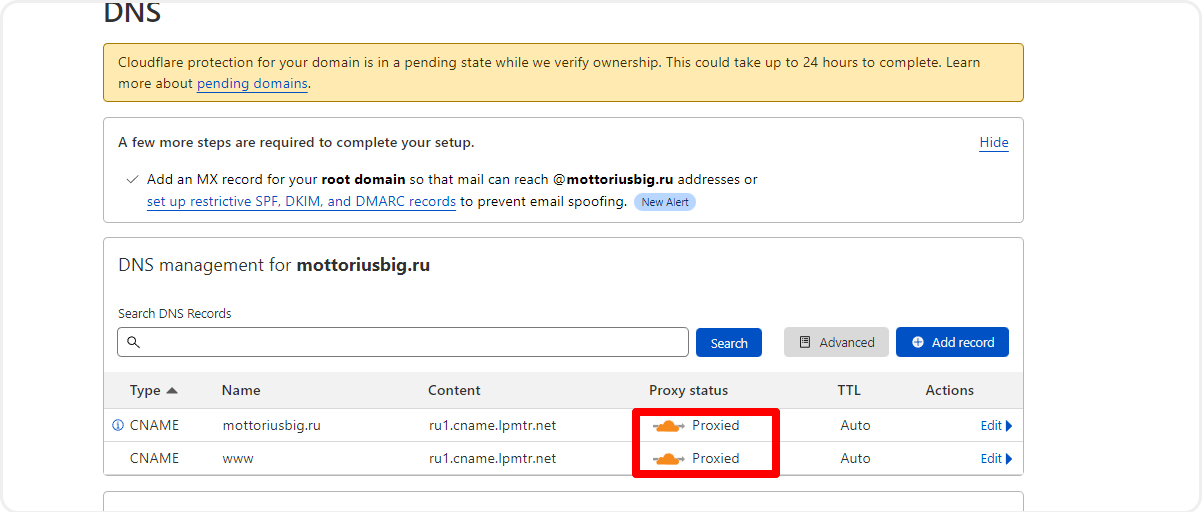Click Proxied label in mottoriusbig.ru row
1202x512 pixels.
[715, 425]
